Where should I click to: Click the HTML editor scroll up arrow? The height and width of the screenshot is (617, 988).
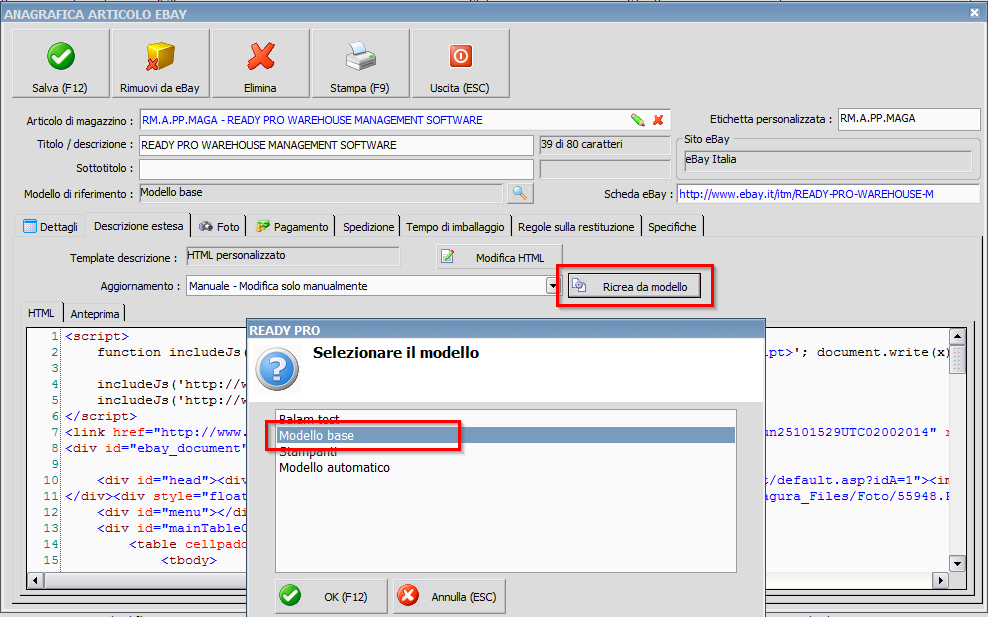[x=957, y=337]
